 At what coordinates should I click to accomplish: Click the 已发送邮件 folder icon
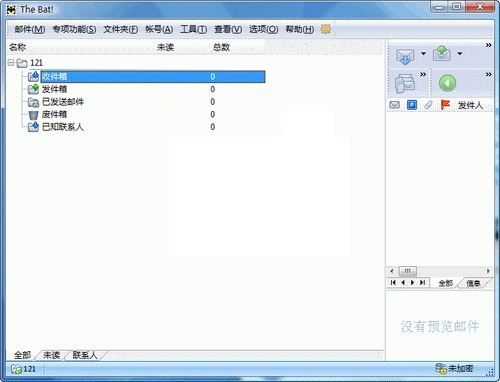coord(33,102)
